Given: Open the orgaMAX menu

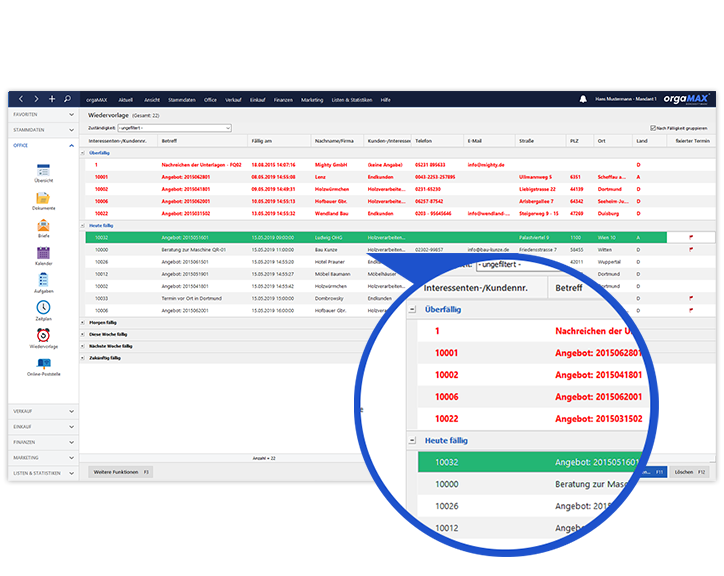Looking at the screenshot, I should (97, 100).
